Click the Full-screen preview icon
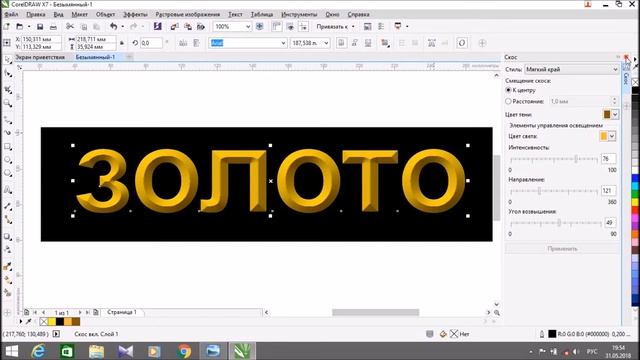The image size is (640, 360). [260, 27]
